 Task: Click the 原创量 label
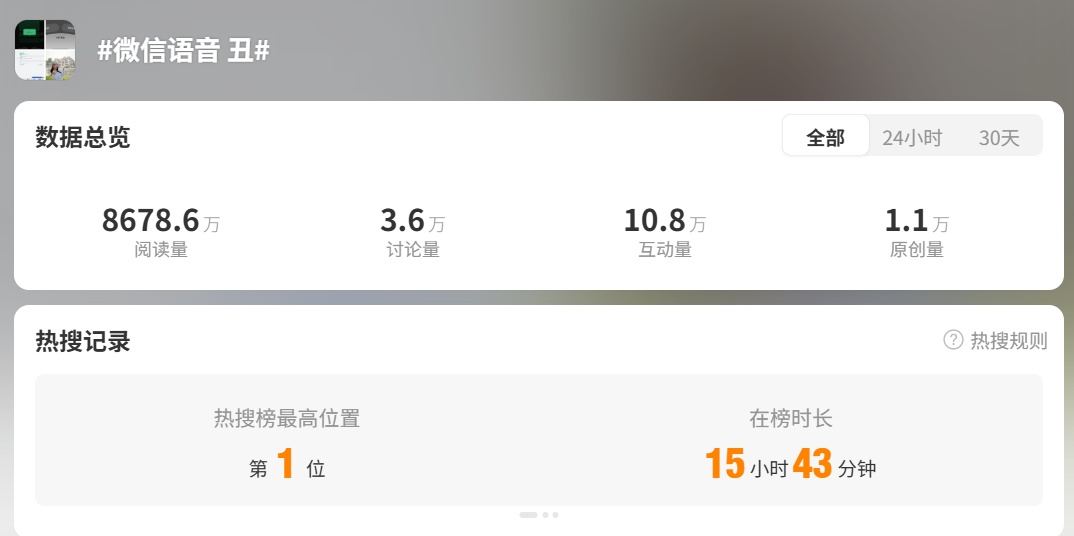point(916,250)
